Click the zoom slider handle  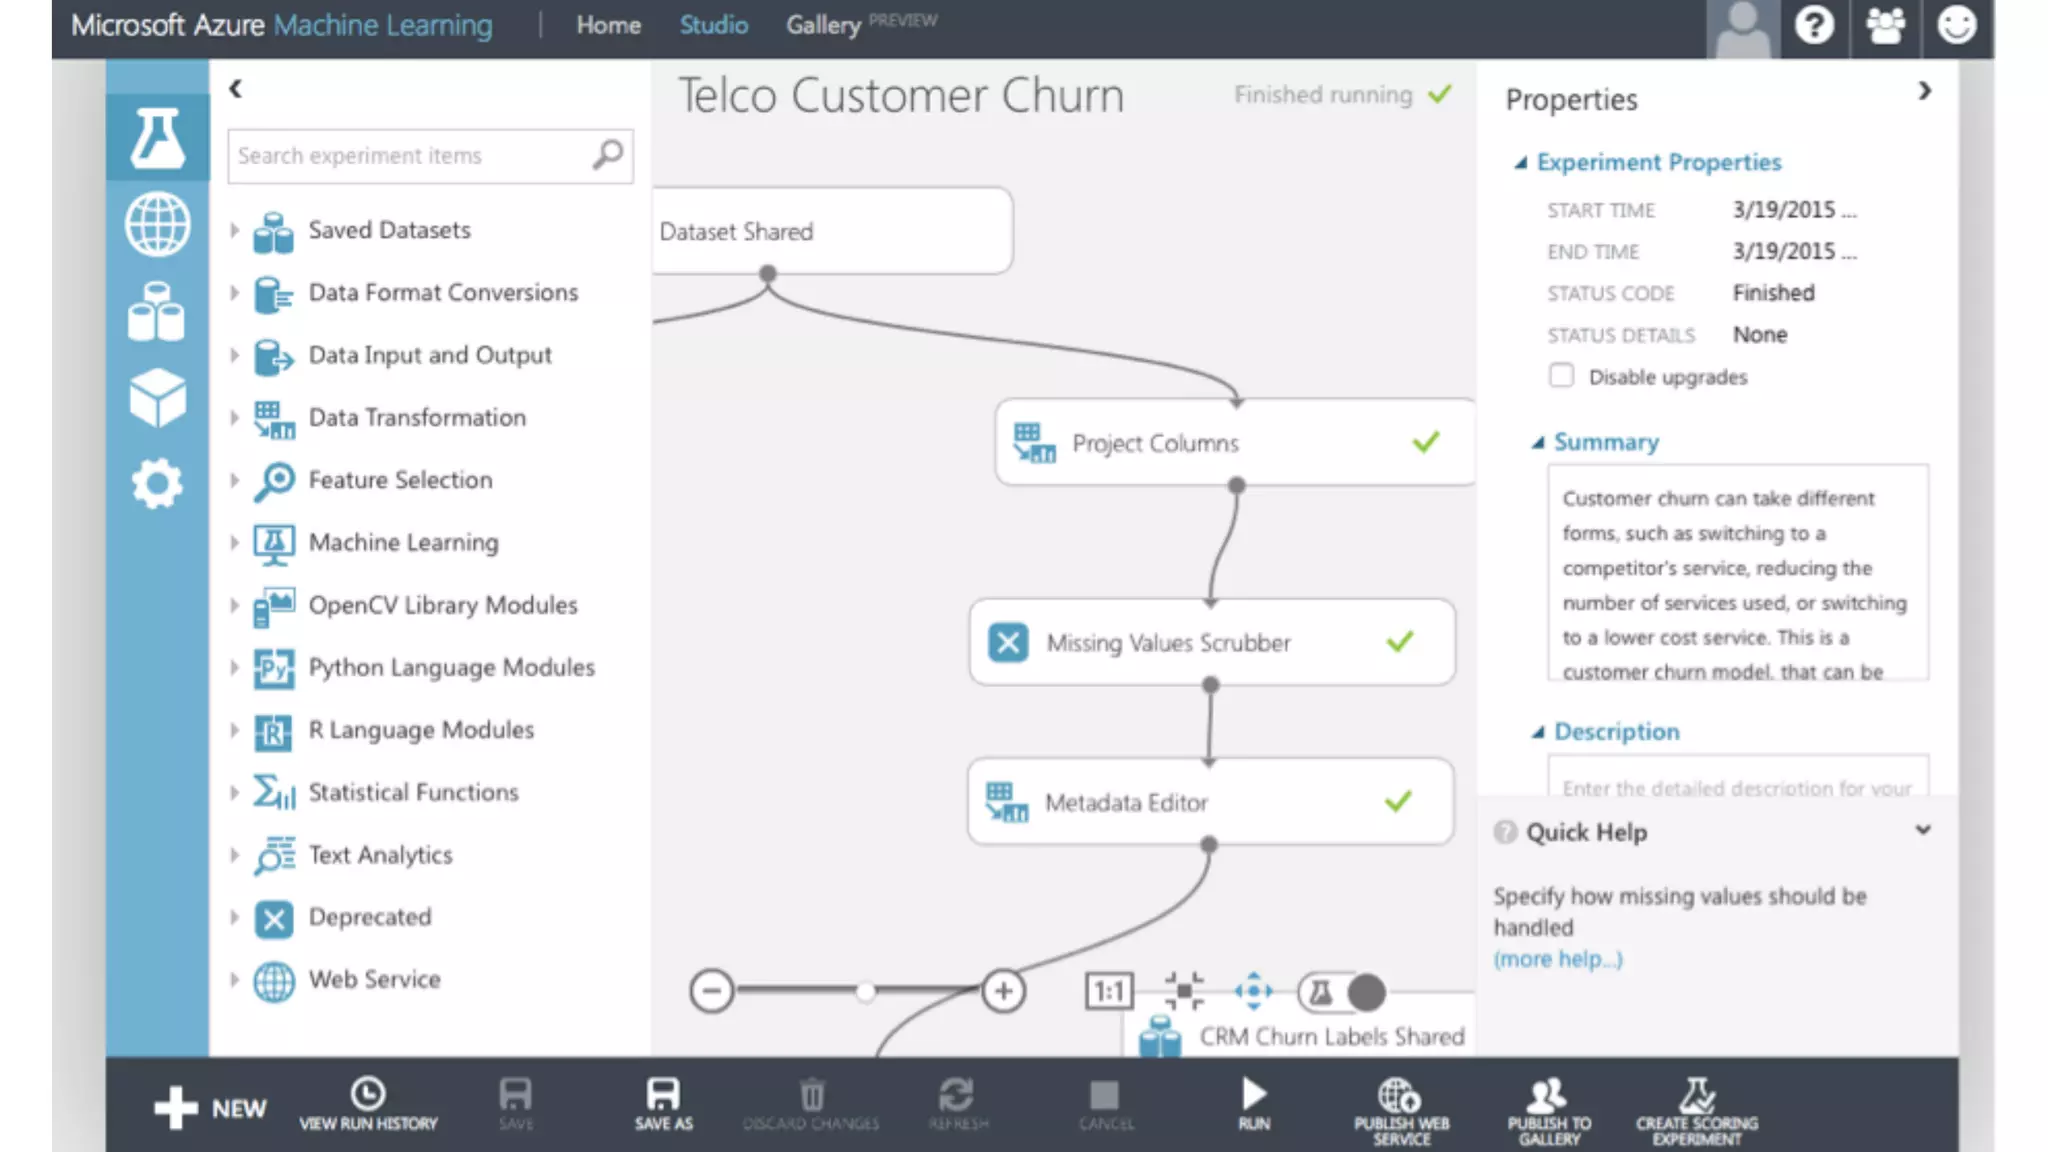[x=865, y=991]
